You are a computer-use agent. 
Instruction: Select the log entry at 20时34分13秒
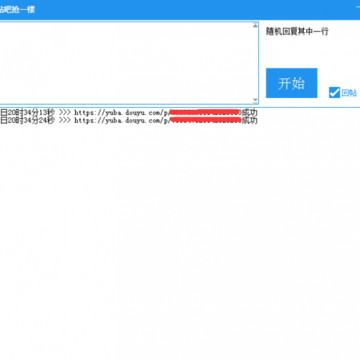click(x=129, y=112)
